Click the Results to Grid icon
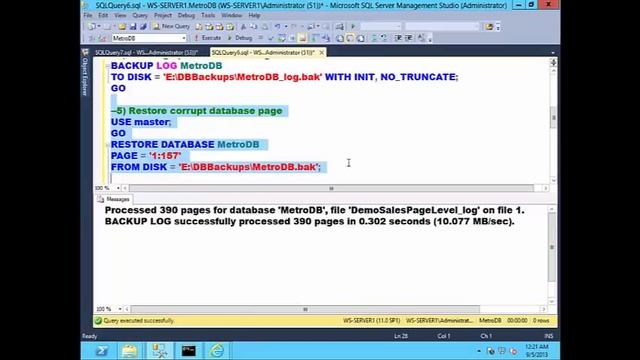Viewport: 640px width, 360px height. click(350, 38)
